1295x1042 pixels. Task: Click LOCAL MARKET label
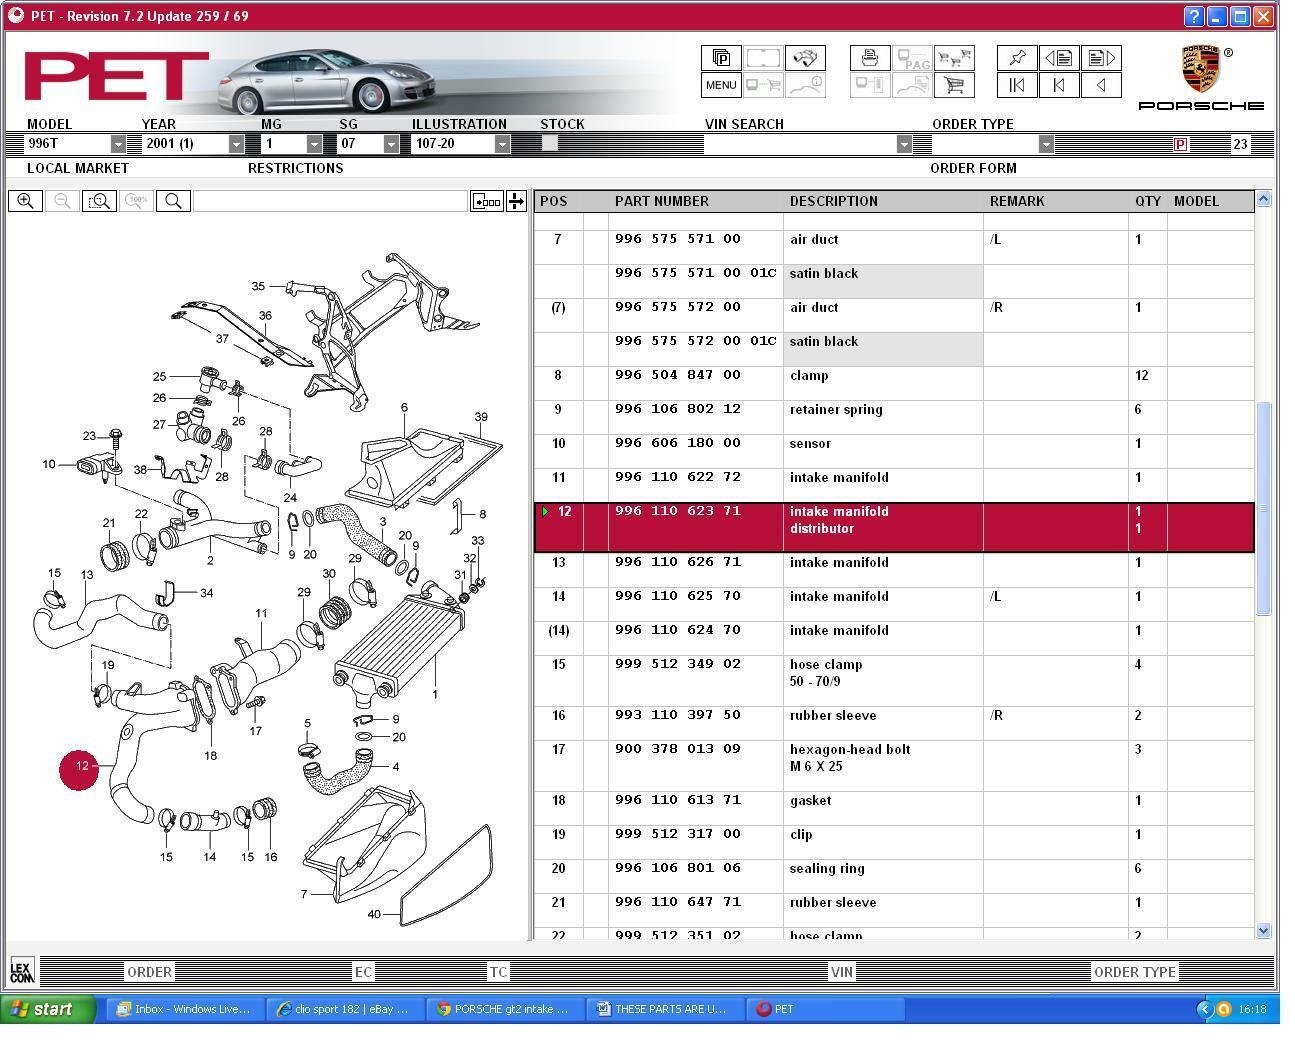point(78,168)
